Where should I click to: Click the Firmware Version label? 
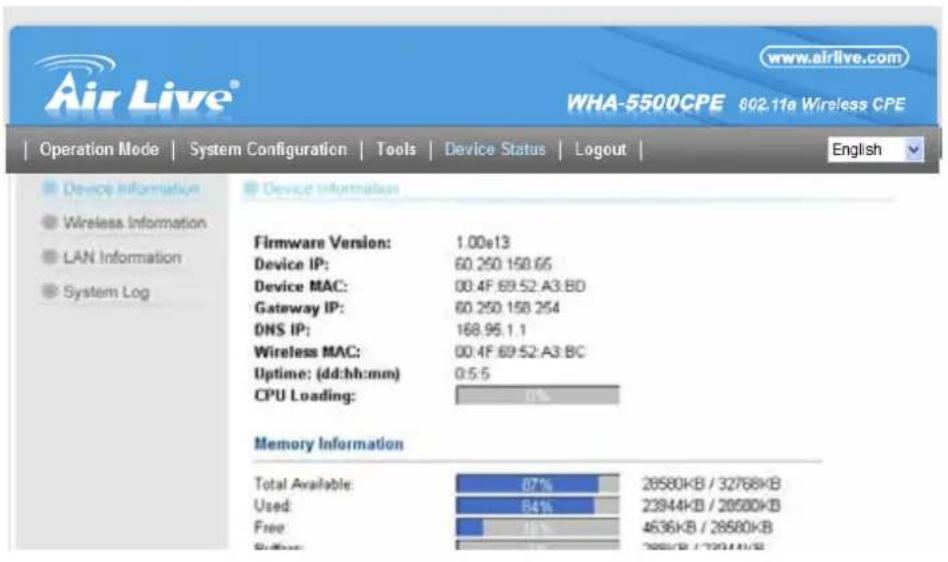pos(323,243)
